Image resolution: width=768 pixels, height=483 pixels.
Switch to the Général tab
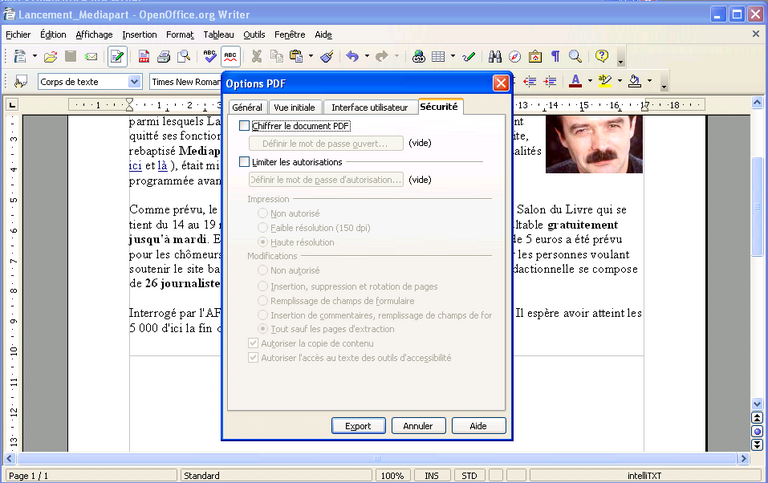tap(247, 107)
